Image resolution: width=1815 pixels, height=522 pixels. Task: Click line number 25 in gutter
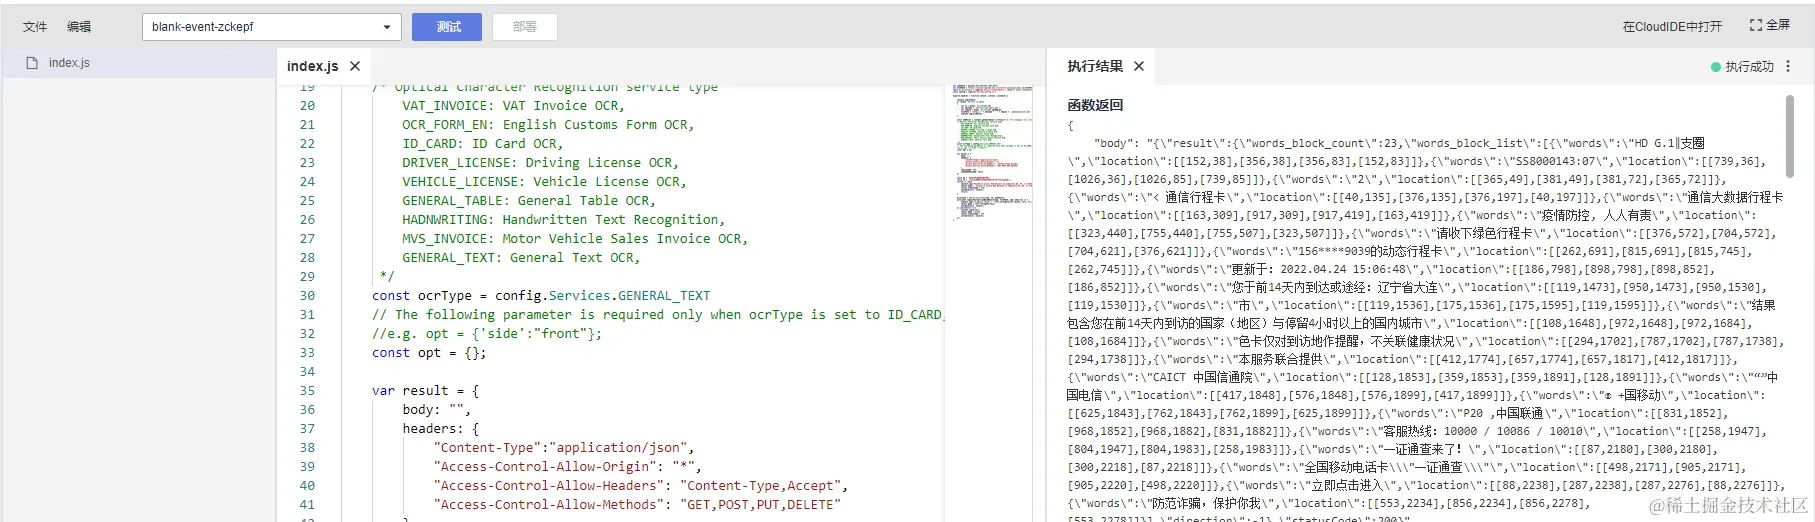tap(307, 201)
